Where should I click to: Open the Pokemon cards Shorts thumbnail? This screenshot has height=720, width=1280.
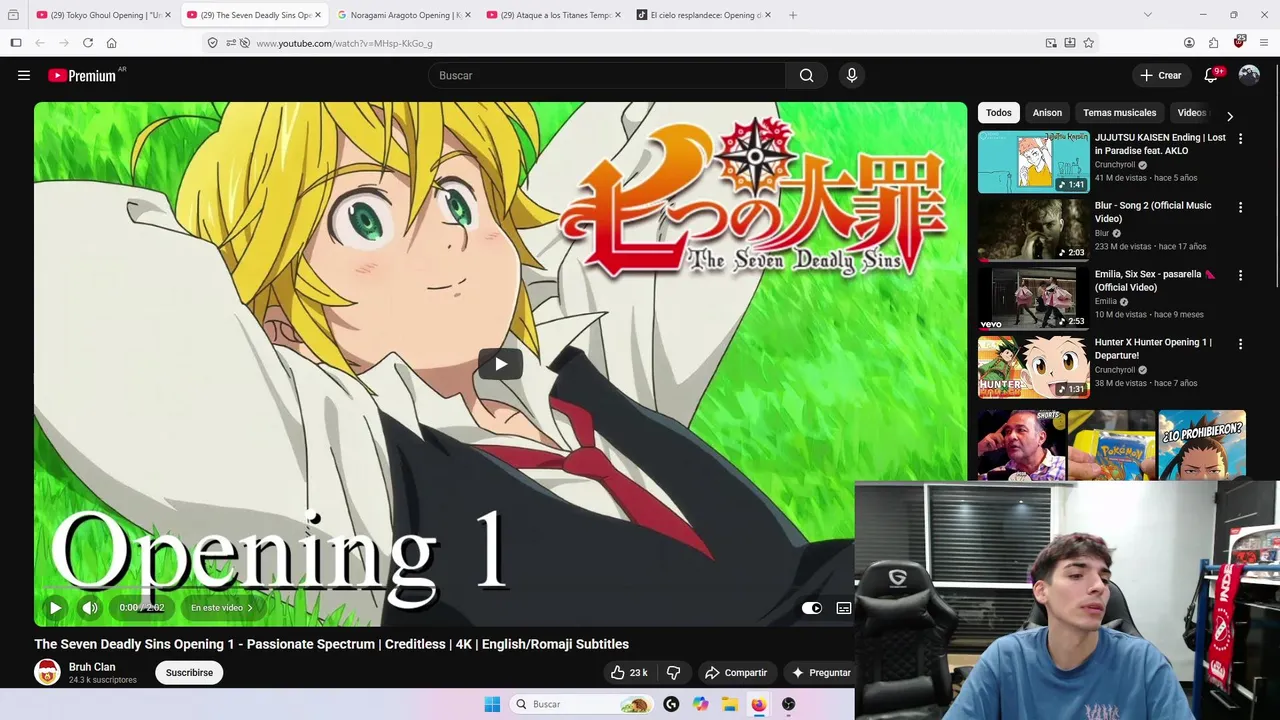click(1111, 444)
